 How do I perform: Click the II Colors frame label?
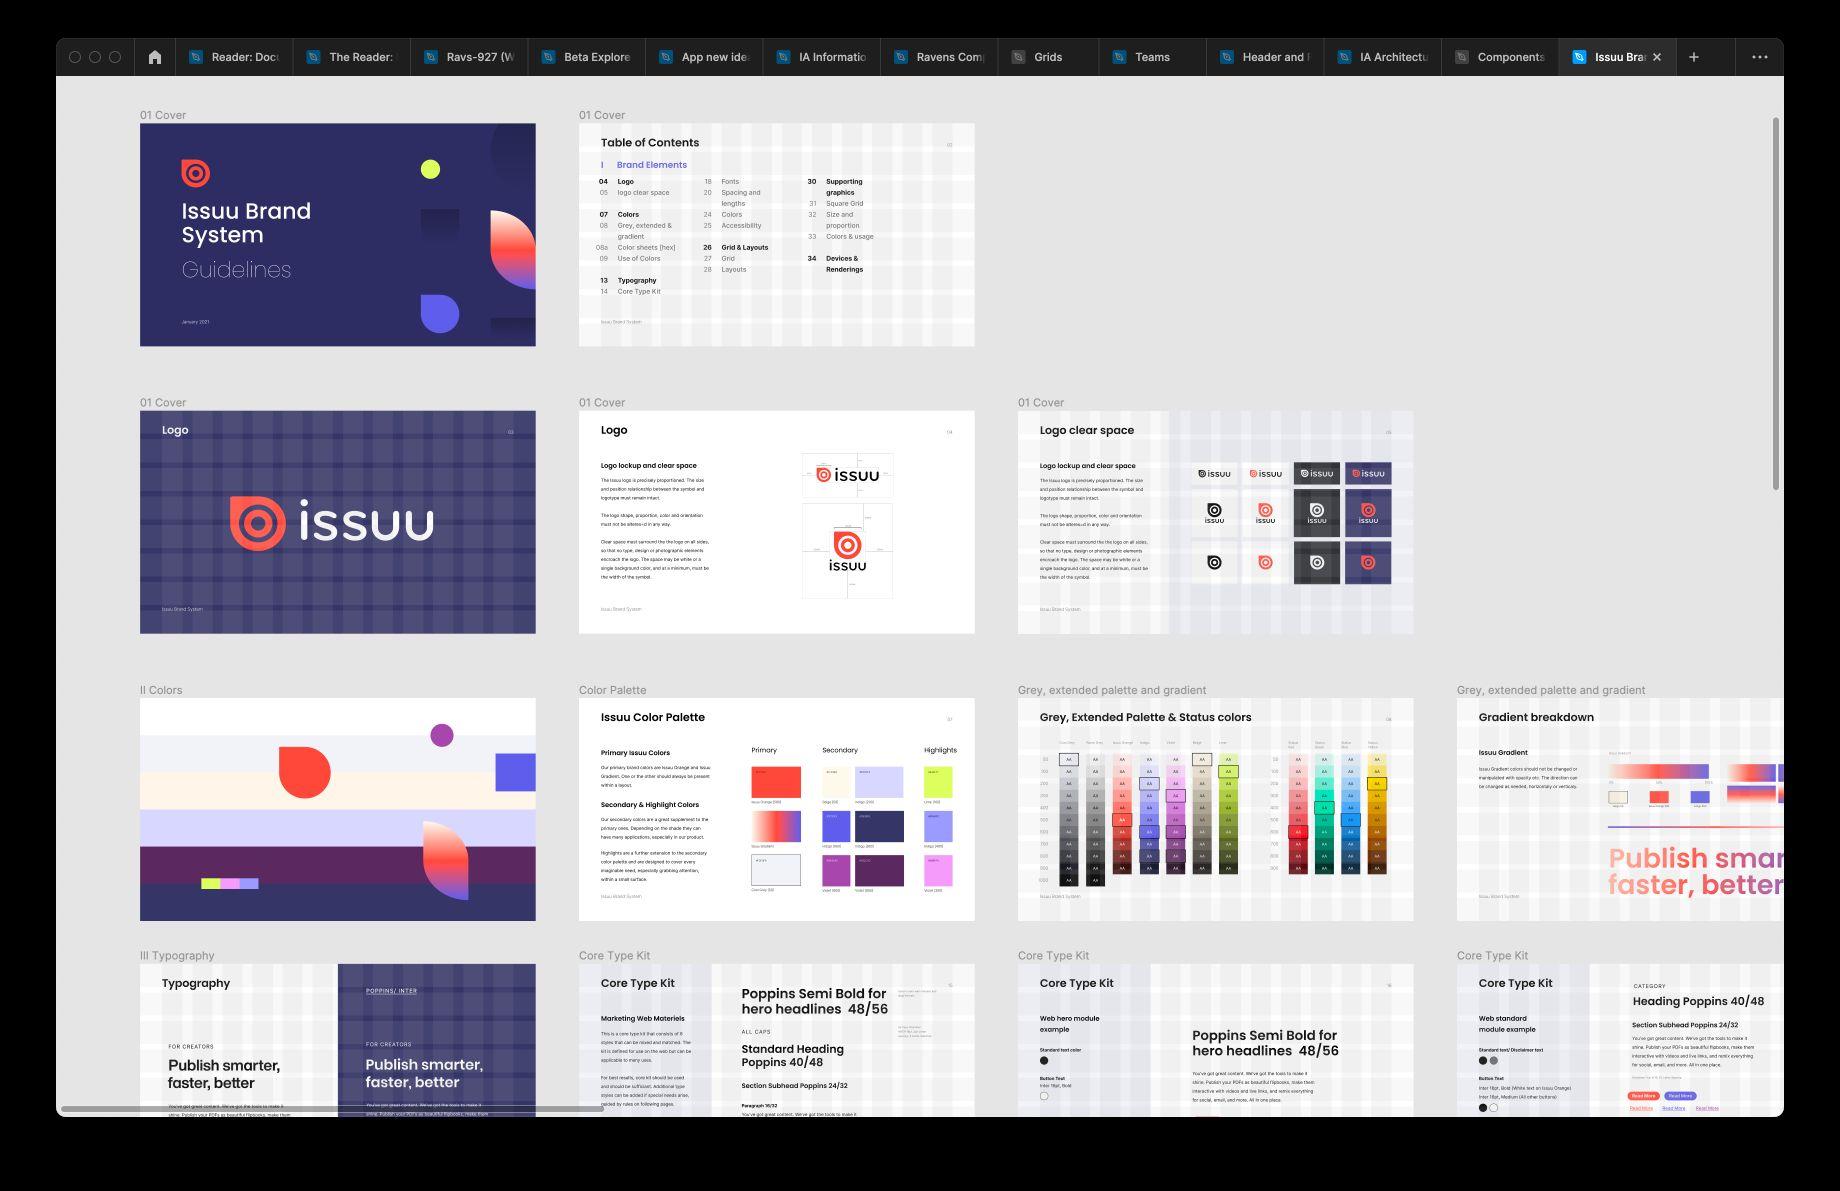pos(161,690)
